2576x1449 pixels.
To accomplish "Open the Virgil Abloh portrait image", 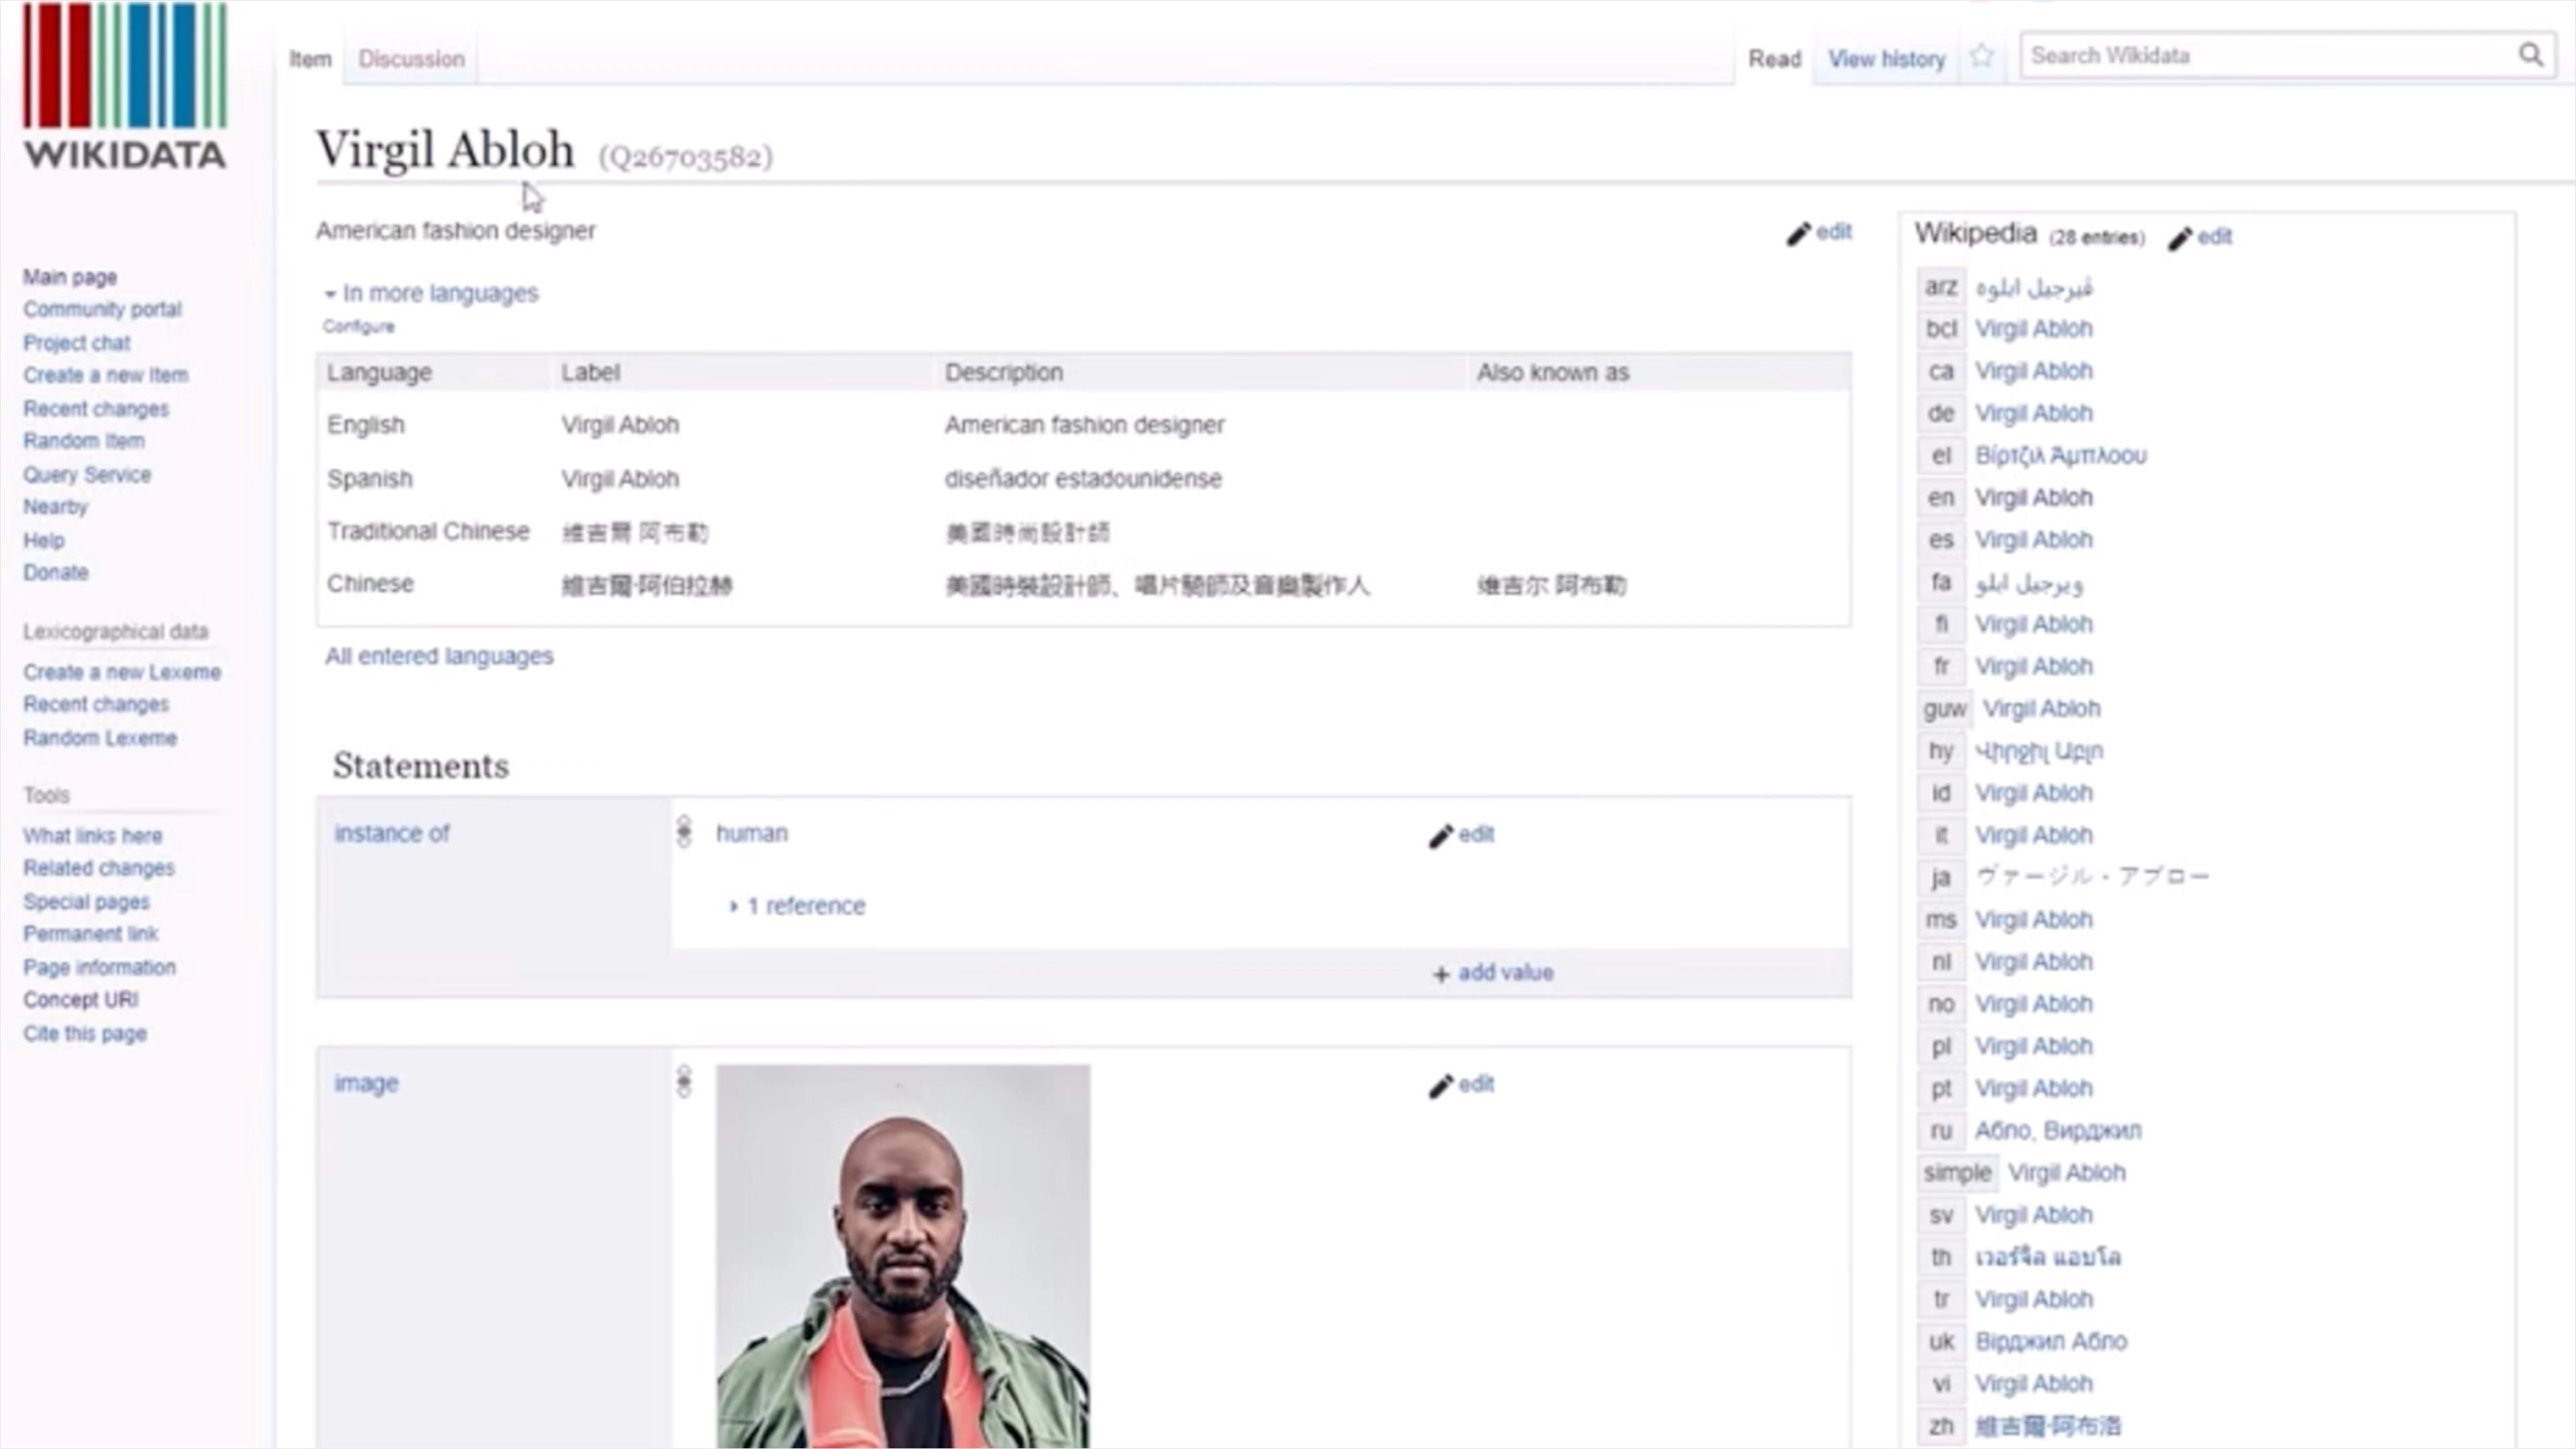I will (903, 1256).
